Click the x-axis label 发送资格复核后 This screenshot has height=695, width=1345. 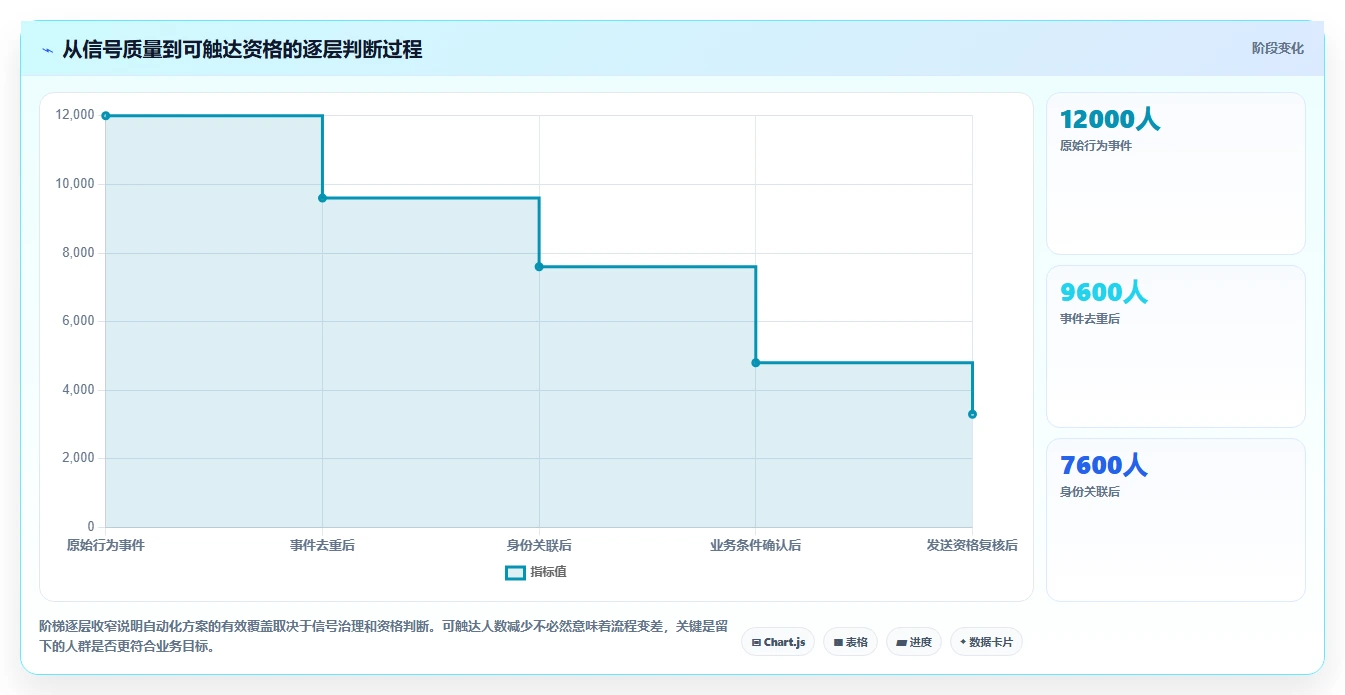tap(972, 546)
